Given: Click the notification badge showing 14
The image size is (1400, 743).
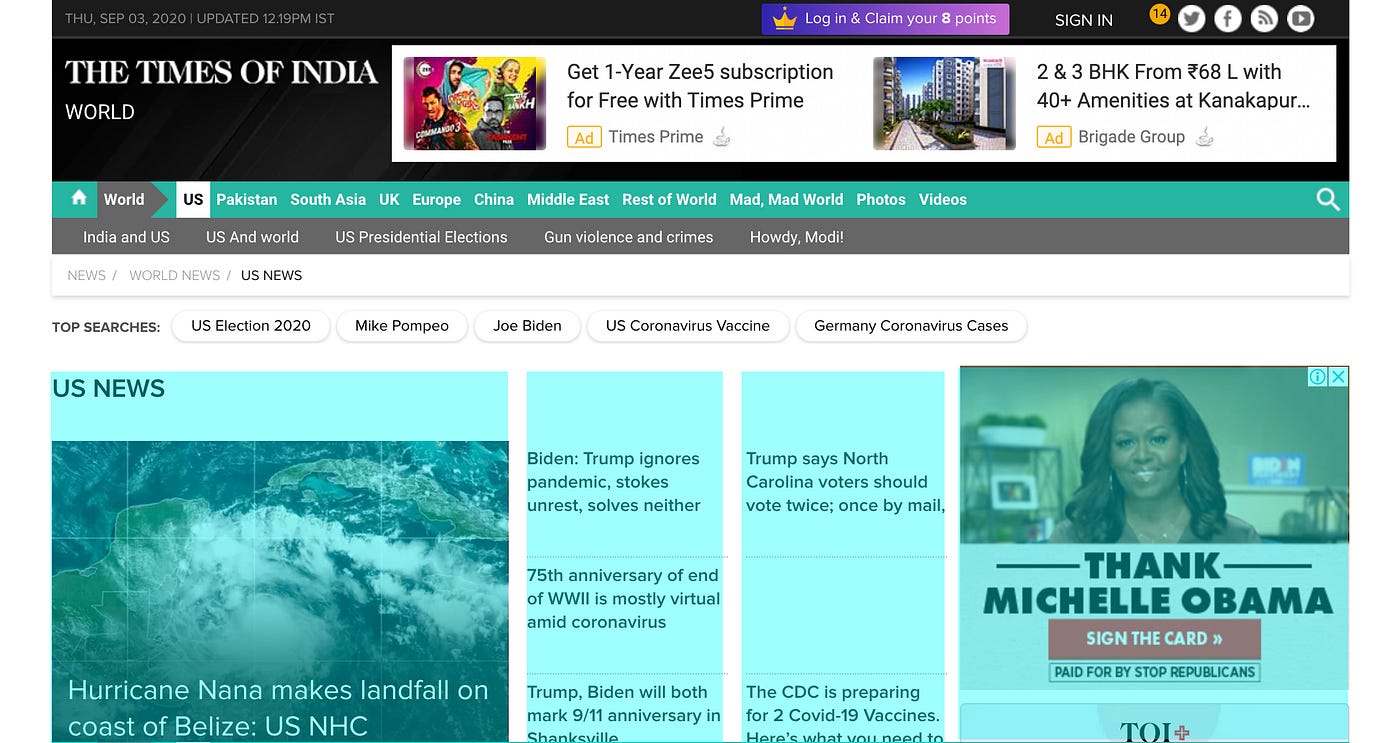Looking at the screenshot, I should click(x=1159, y=14).
